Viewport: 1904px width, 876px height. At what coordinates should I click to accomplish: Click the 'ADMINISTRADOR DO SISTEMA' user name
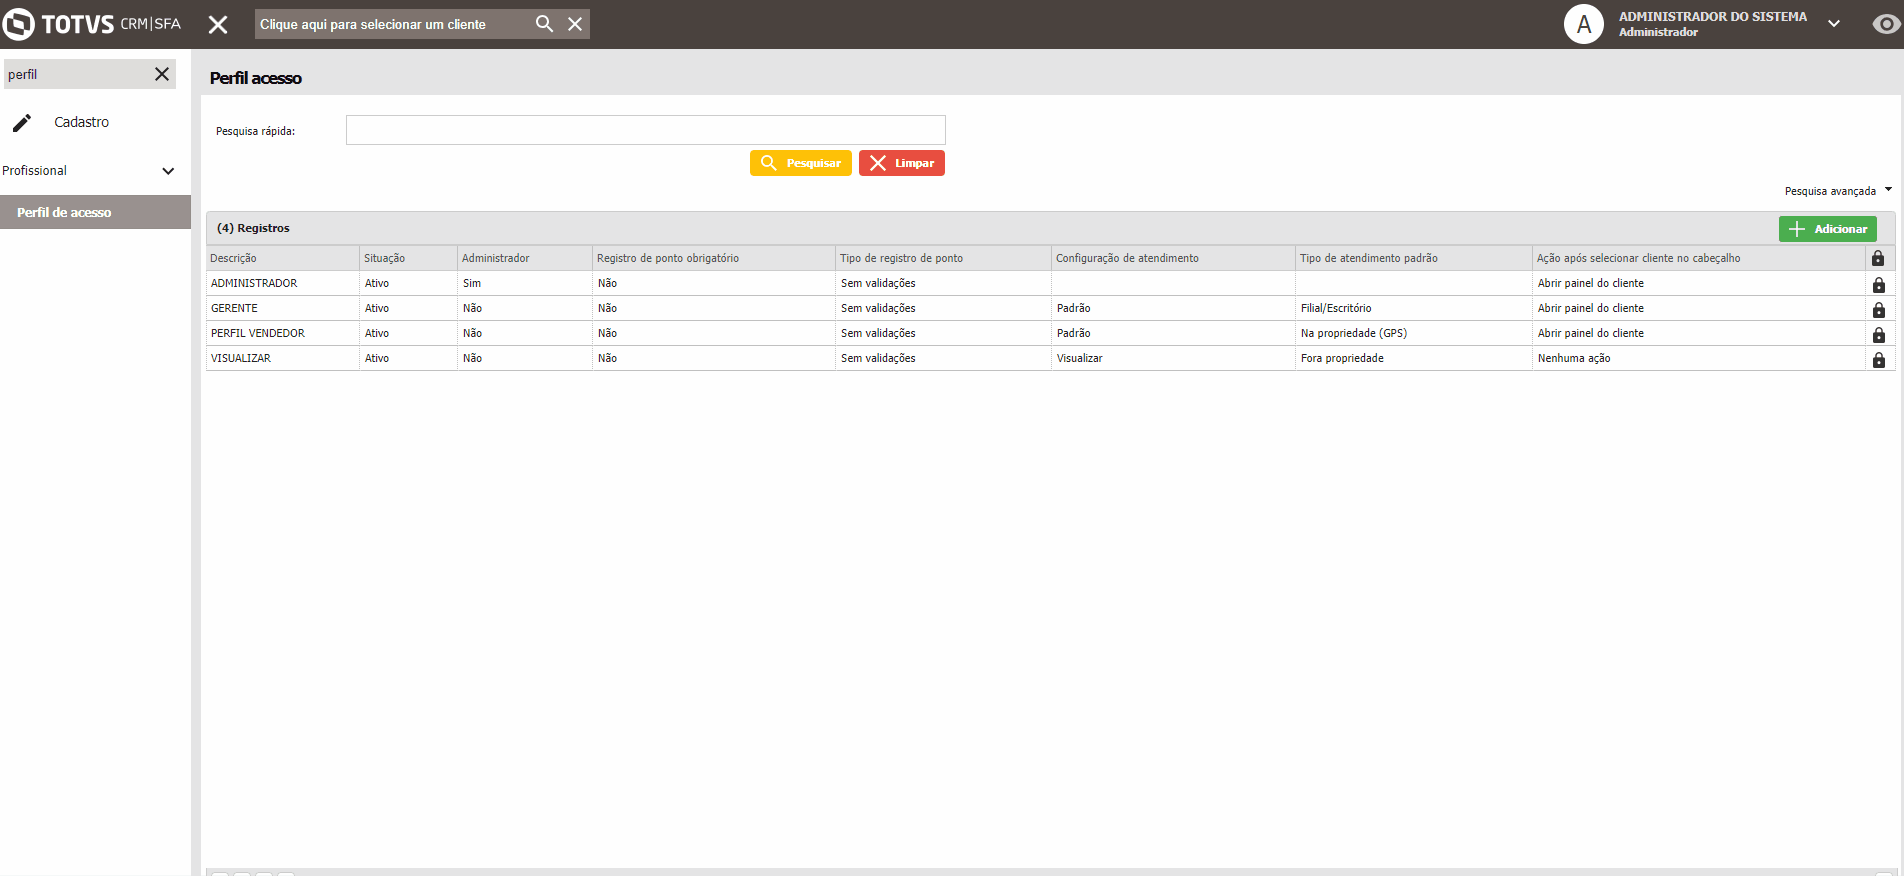1713,16
